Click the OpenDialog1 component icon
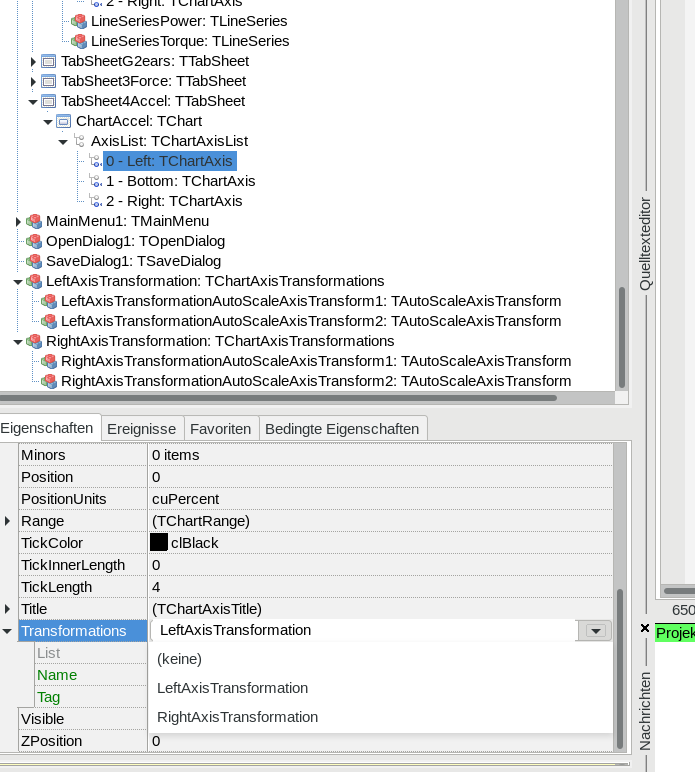Viewport: 695px width, 772px height. [34, 241]
